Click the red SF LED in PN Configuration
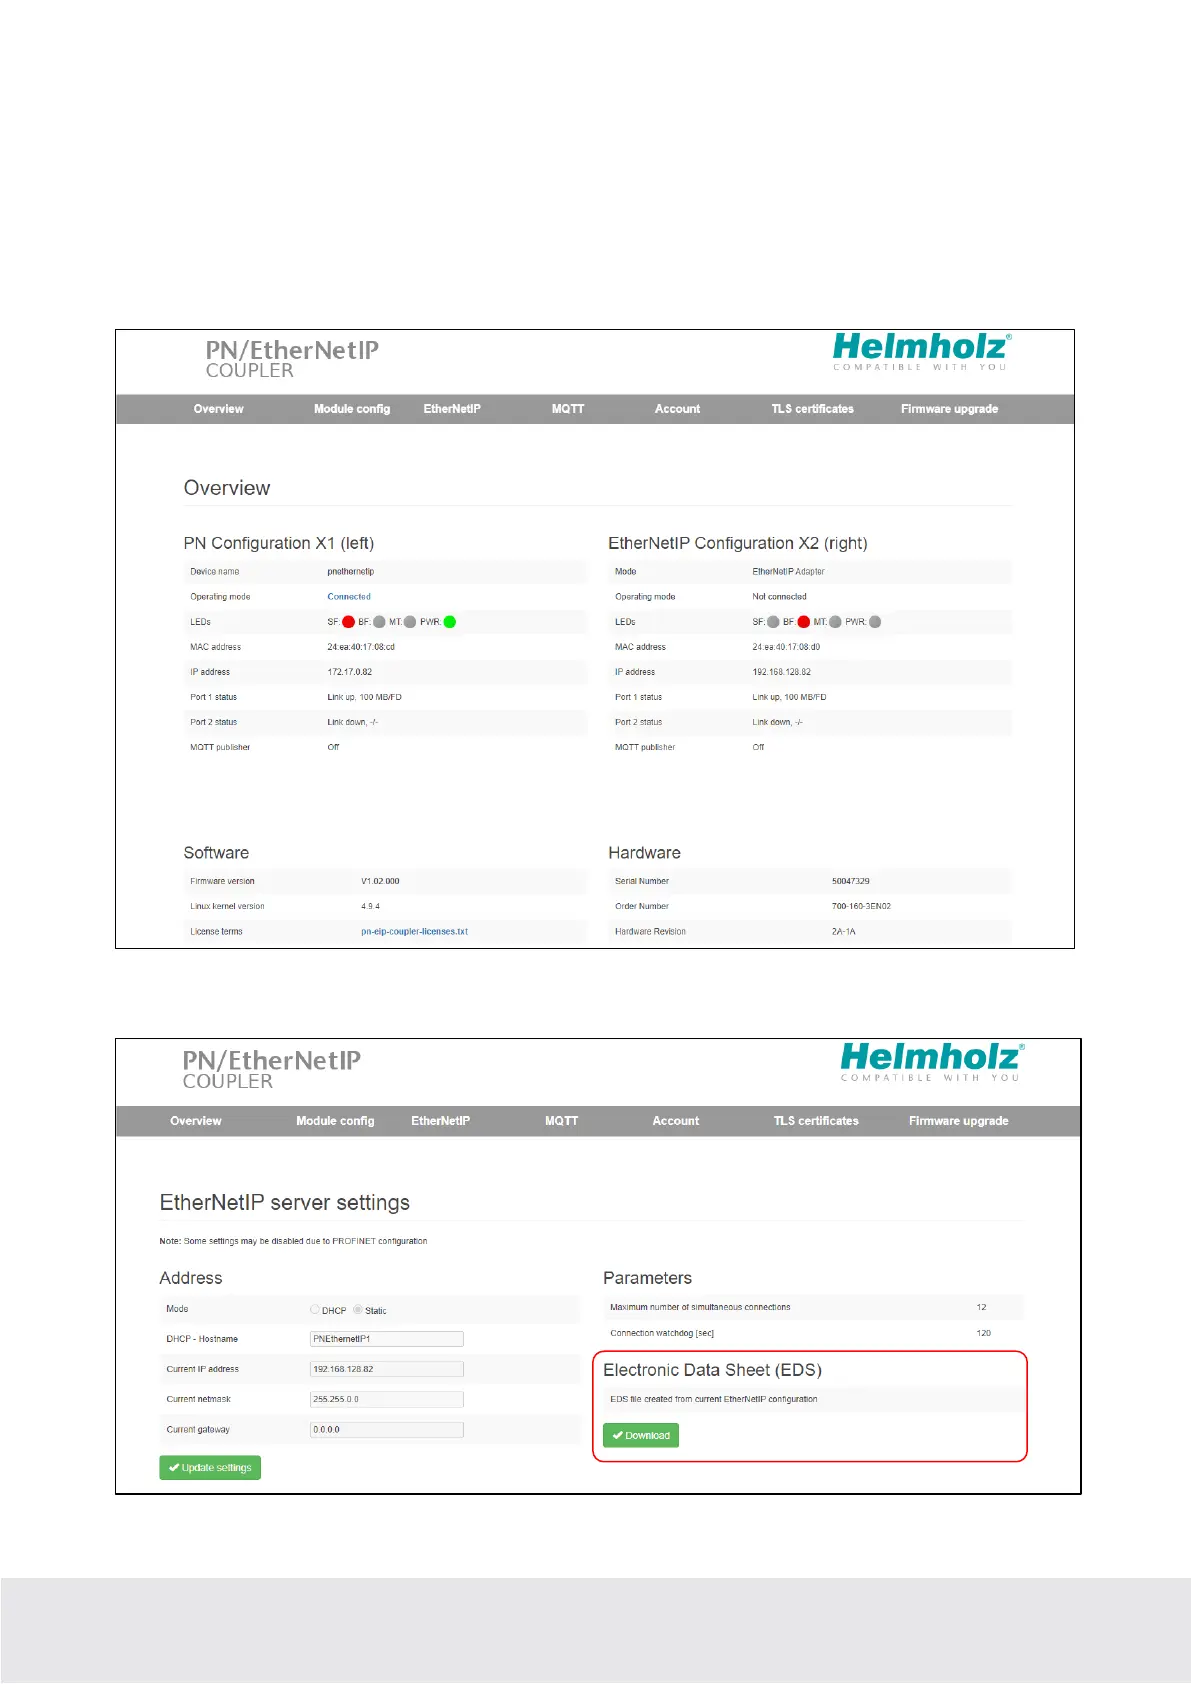 [x=348, y=622]
